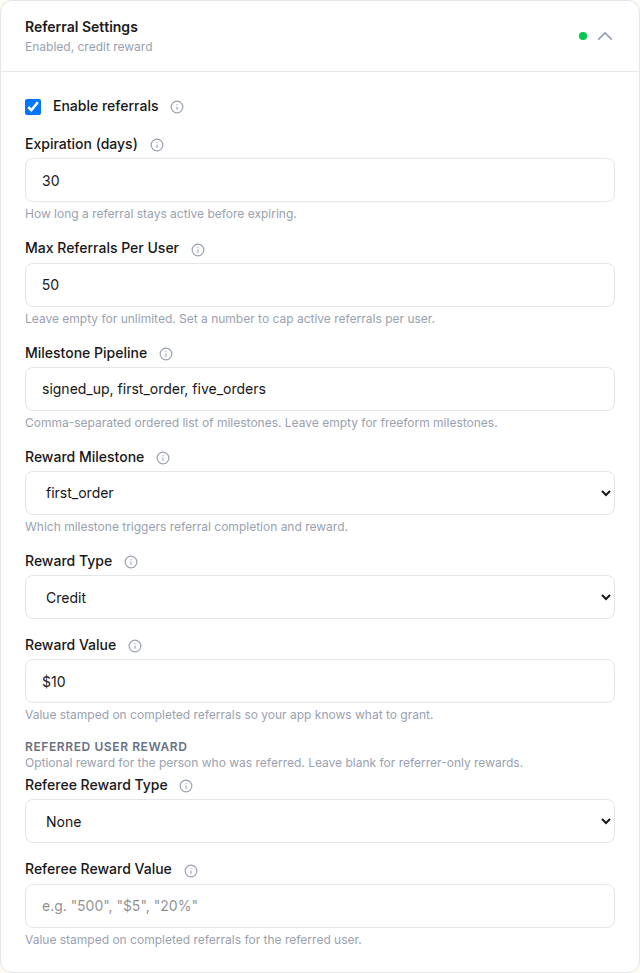Screen dimensions: 640x973
Task: Uncheck the Enable referrals checkbox
Action: 33,106
